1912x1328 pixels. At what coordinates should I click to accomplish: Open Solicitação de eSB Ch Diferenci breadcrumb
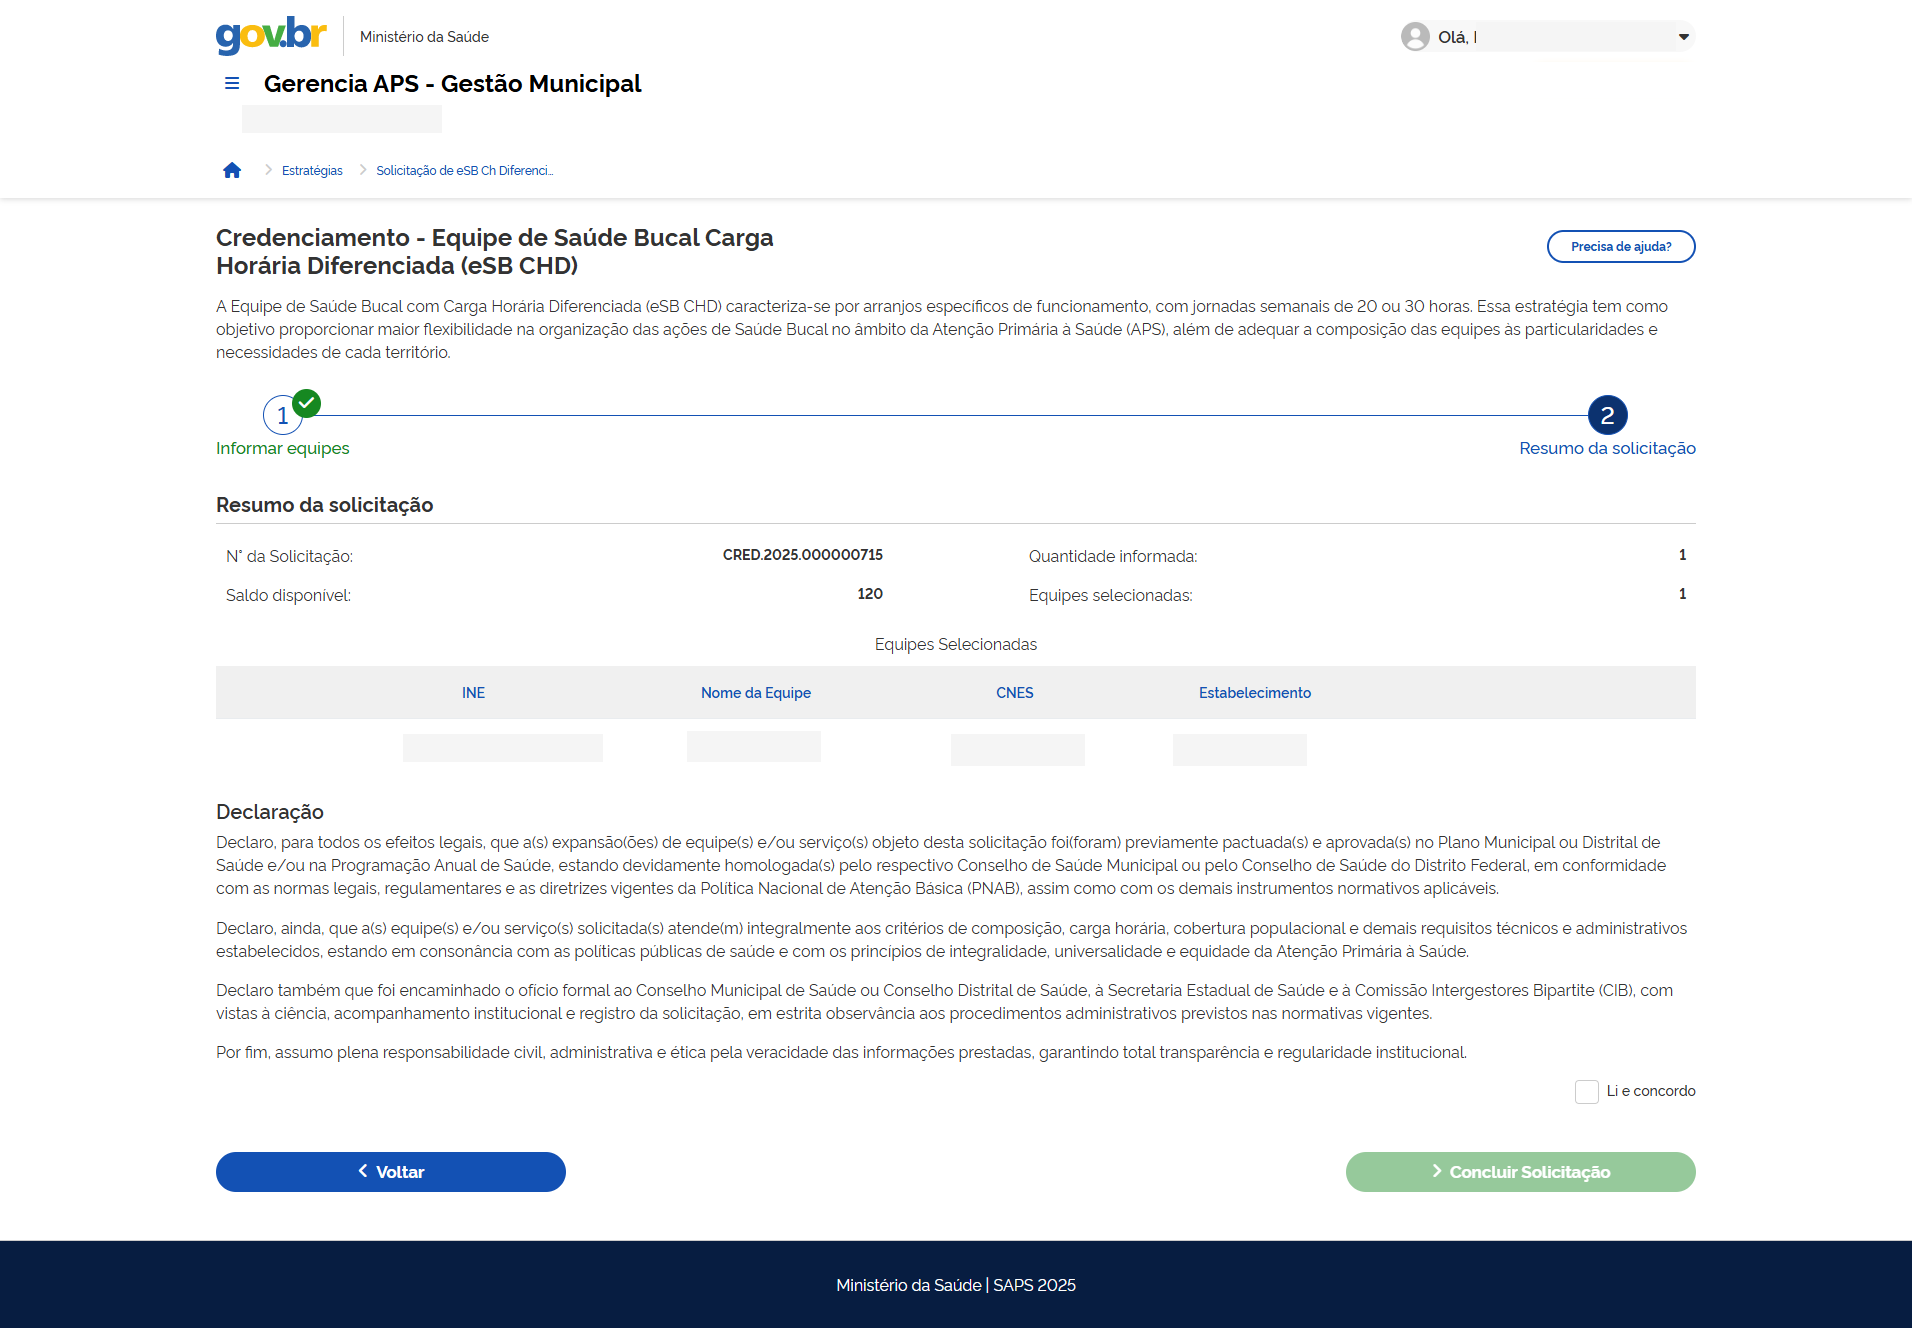(464, 171)
